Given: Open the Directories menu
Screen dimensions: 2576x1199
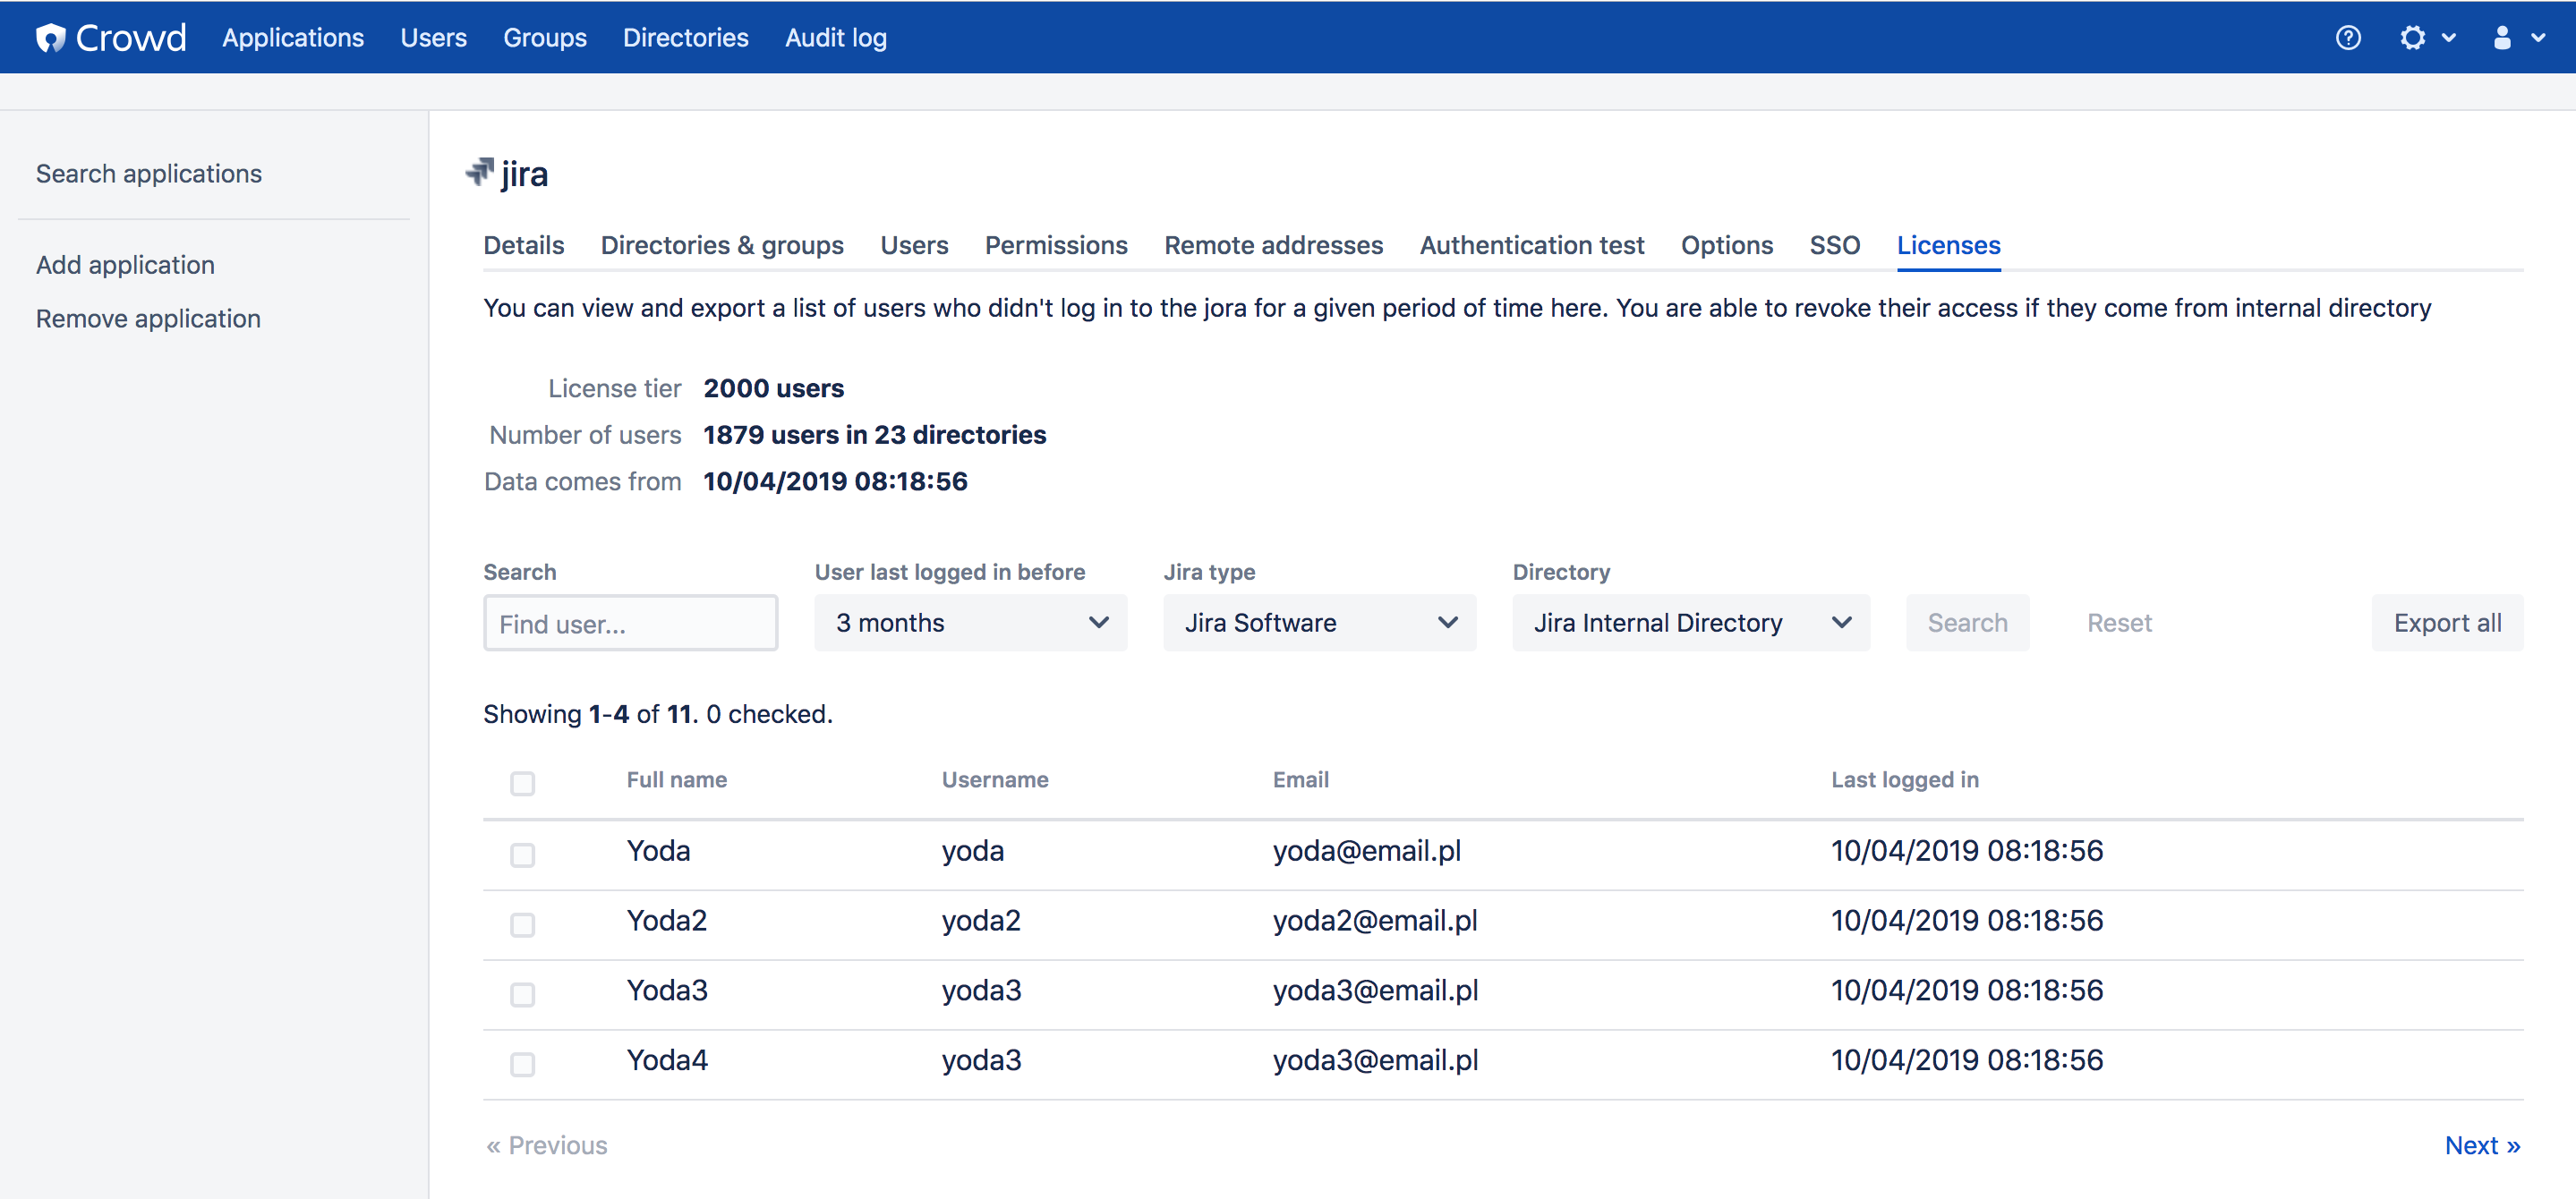Looking at the screenshot, I should click(685, 37).
